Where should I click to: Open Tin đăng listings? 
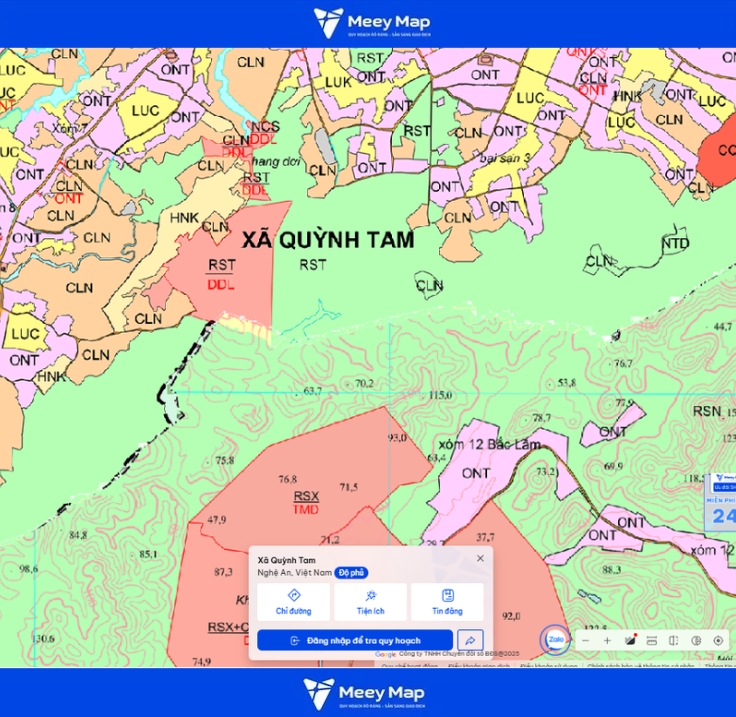coord(447,602)
